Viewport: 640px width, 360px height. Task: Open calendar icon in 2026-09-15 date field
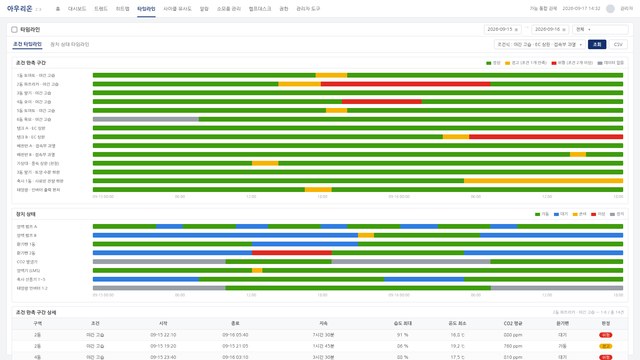516,29
